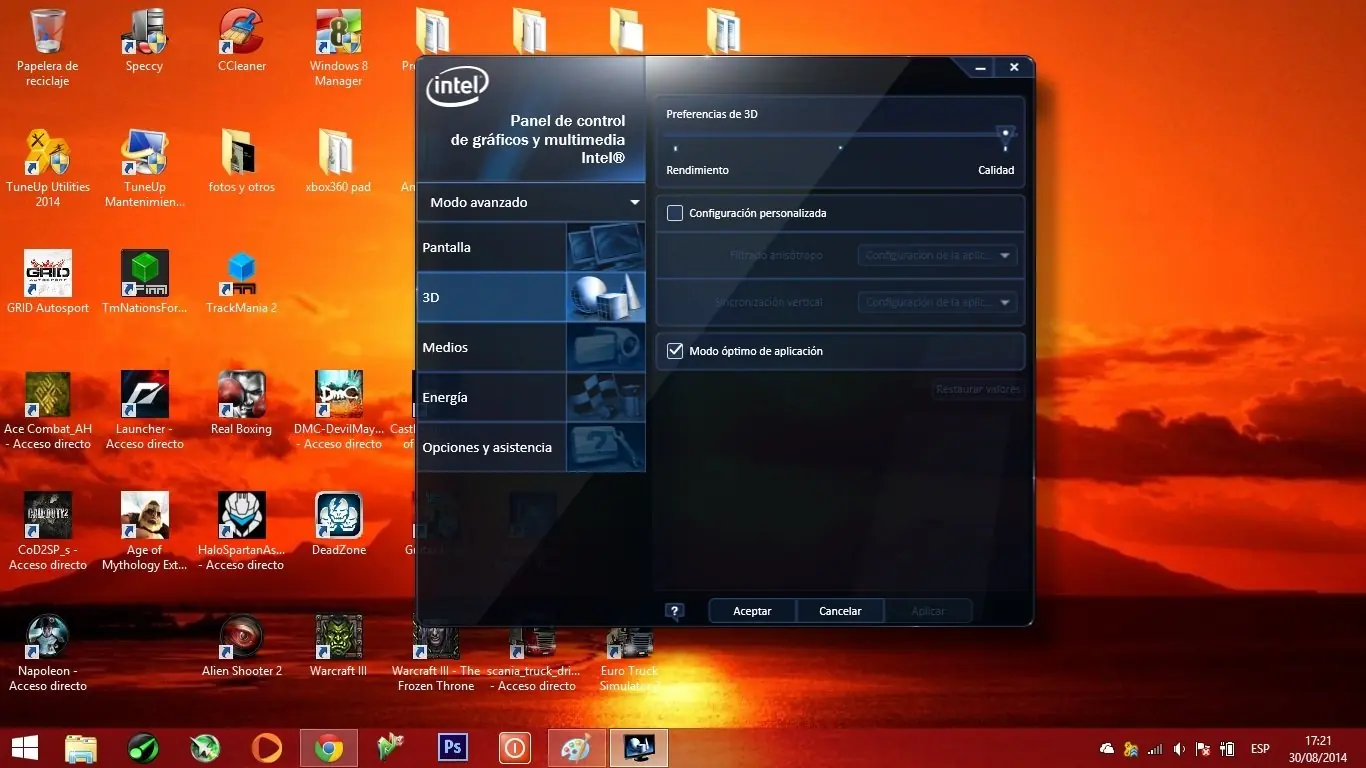Open Action Center flag tray icon
This screenshot has width=1366, height=768.
[1204, 749]
